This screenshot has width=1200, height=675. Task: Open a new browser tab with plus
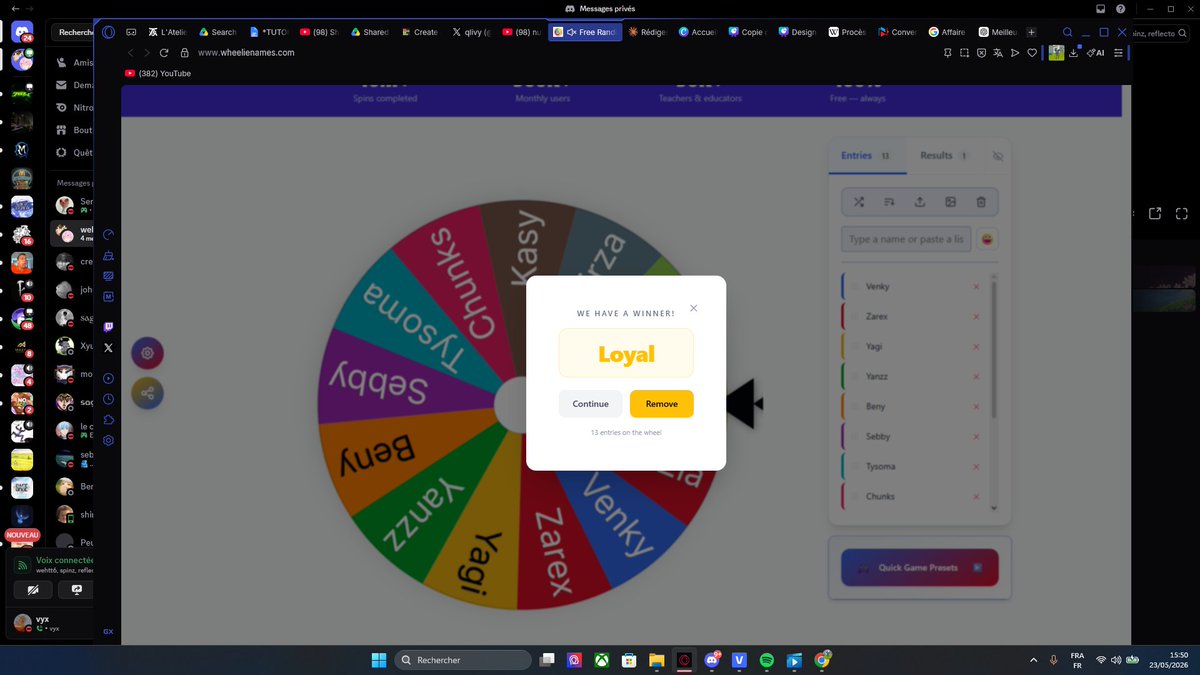tap(1032, 32)
